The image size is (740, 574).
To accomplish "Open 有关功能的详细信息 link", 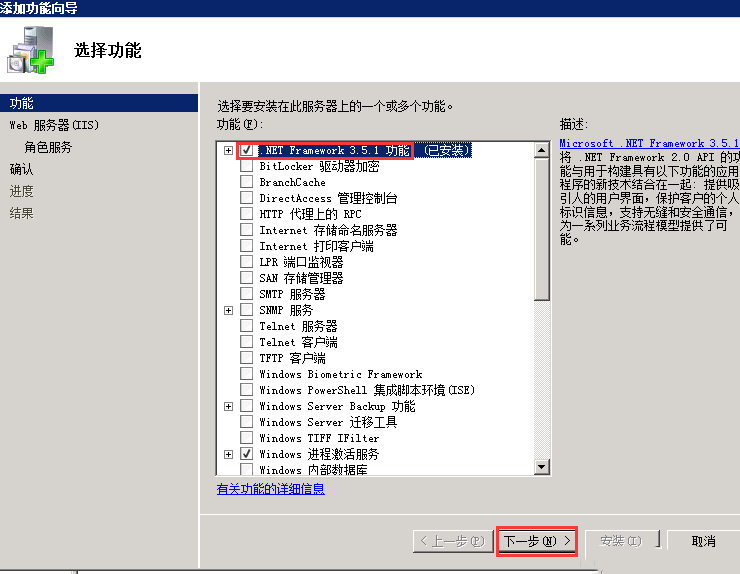I will pos(270,489).
